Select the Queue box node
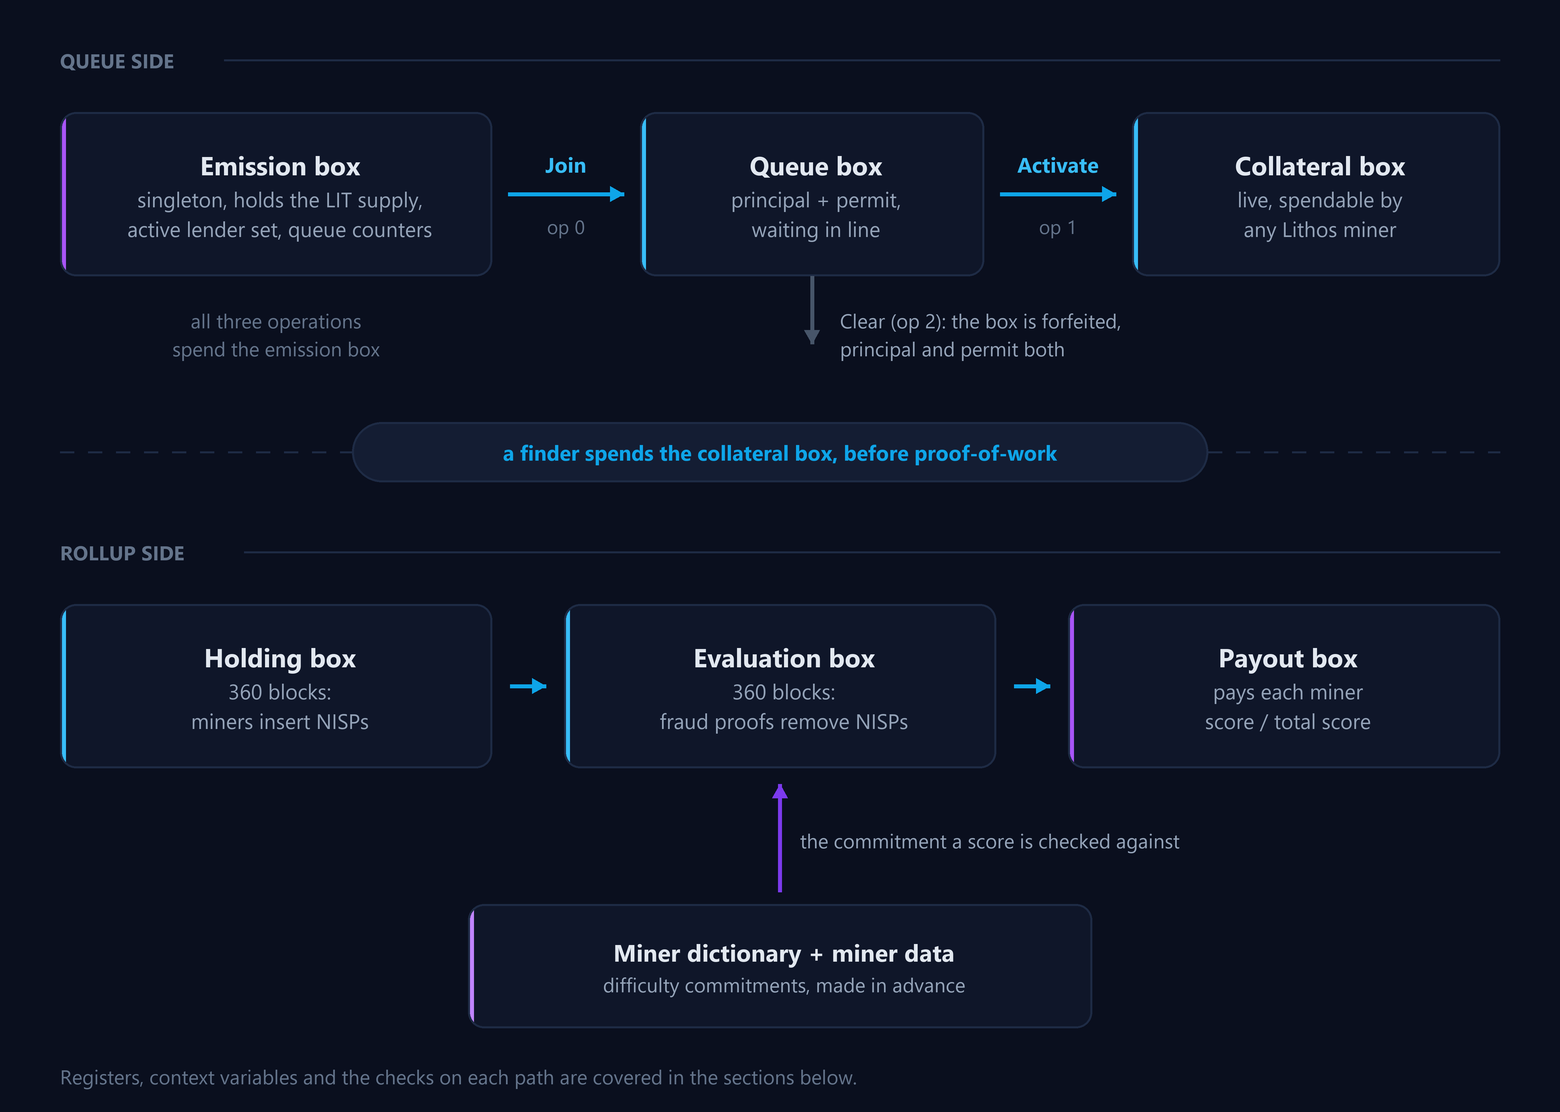Screen dimensions: 1560x1112 pyautogui.click(x=812, y=194)
